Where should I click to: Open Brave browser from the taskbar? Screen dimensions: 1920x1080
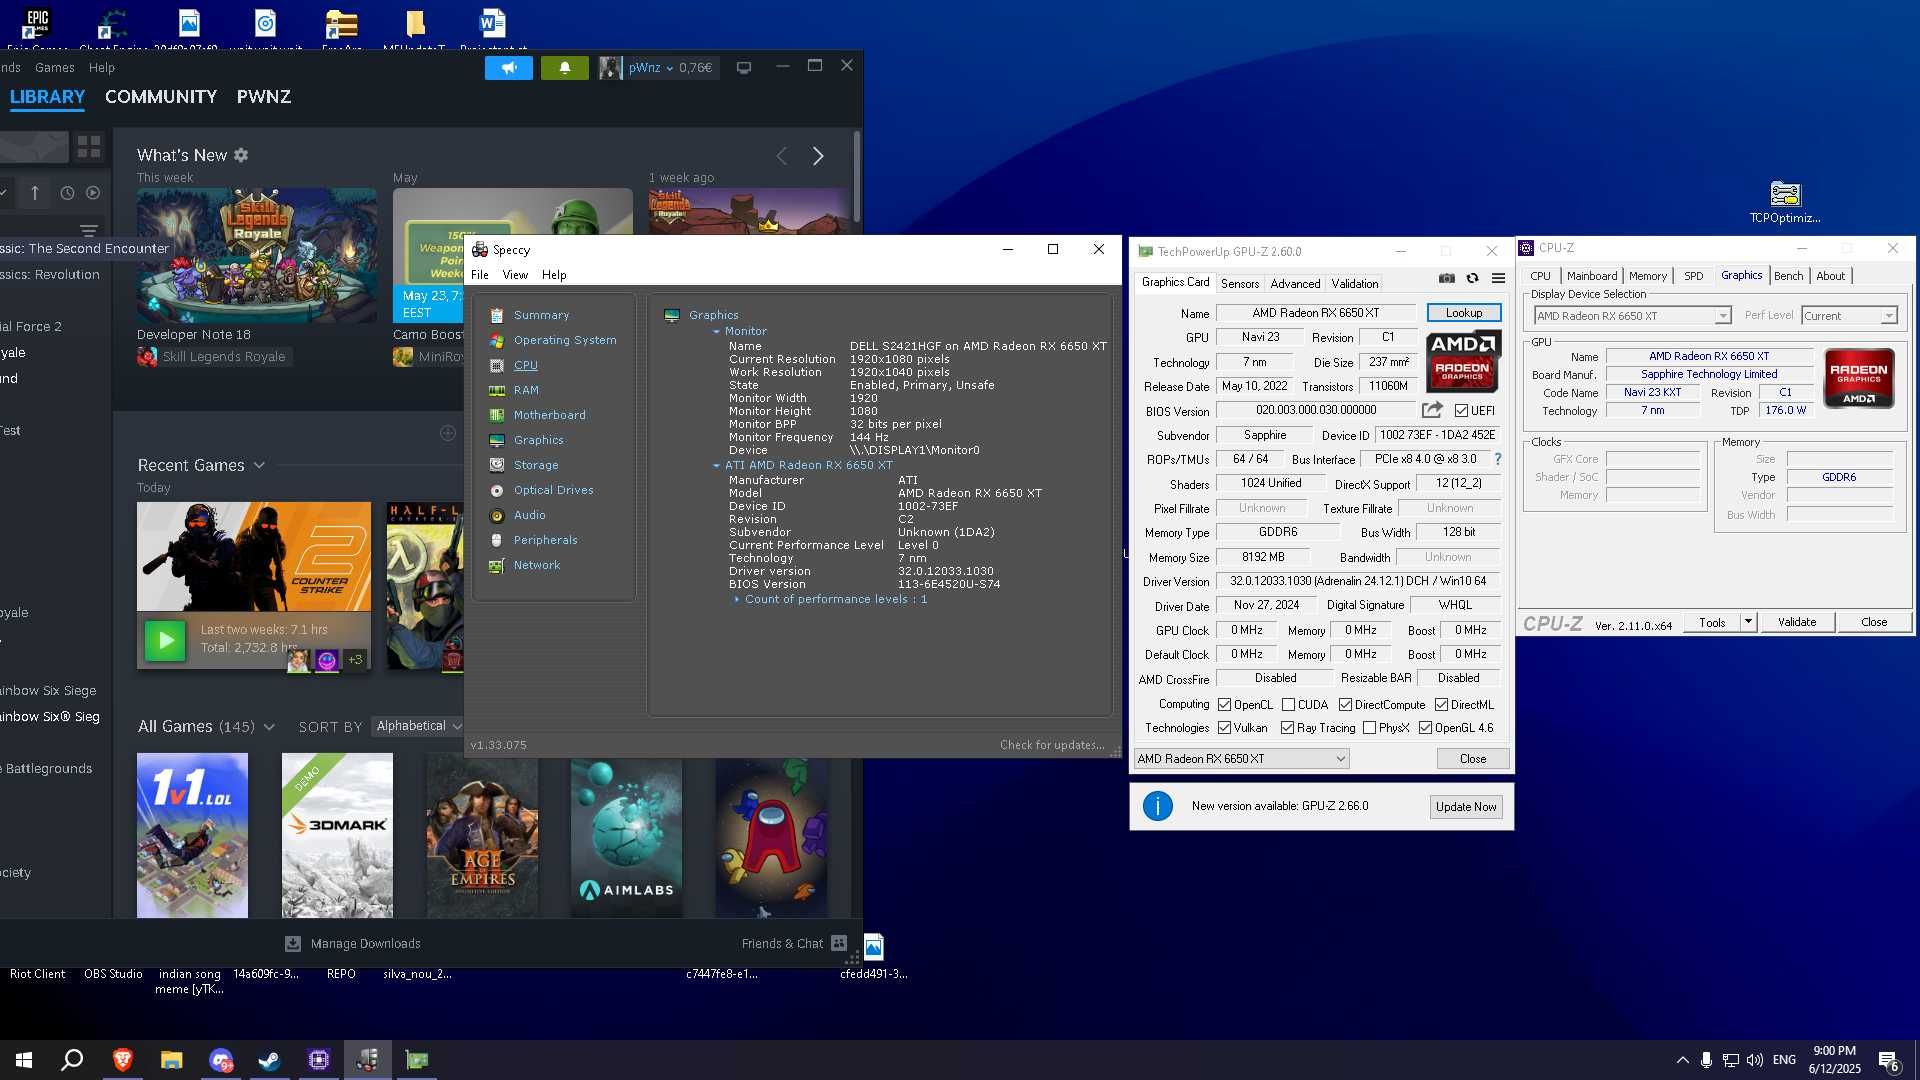[123, 1060]
